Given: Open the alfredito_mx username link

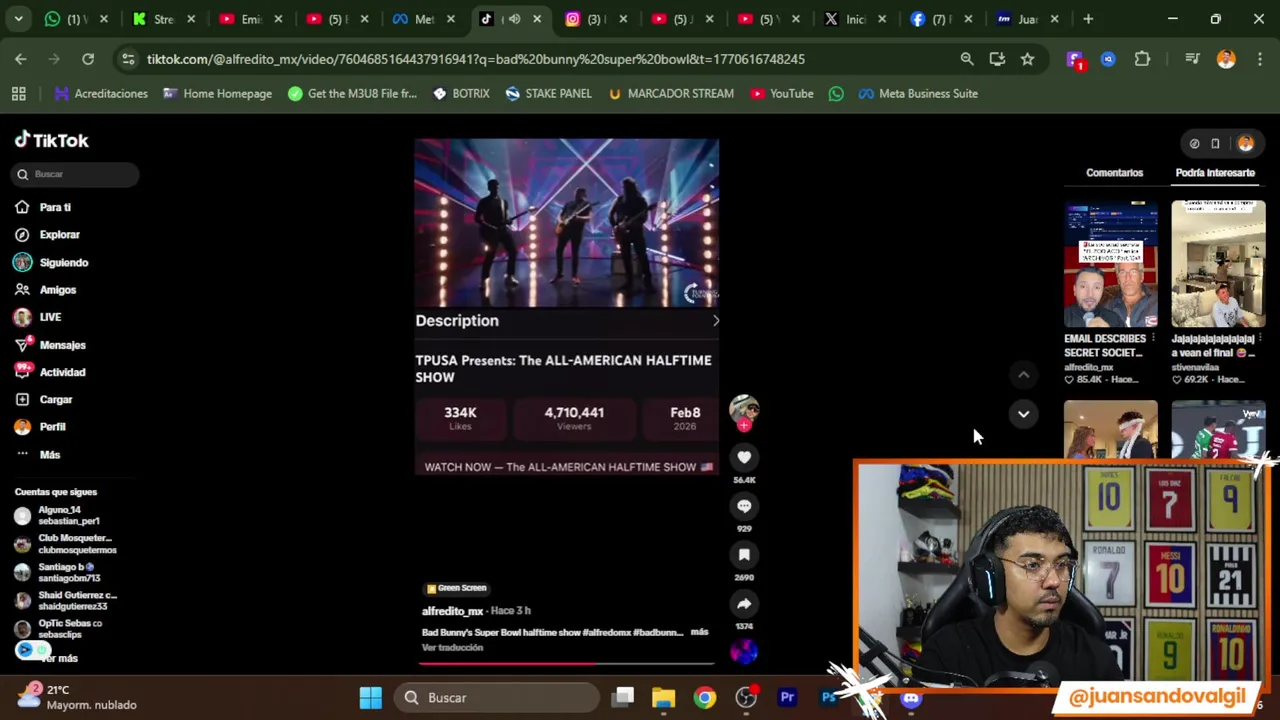Looking at the screenshot, I should [x=452, y=611].
